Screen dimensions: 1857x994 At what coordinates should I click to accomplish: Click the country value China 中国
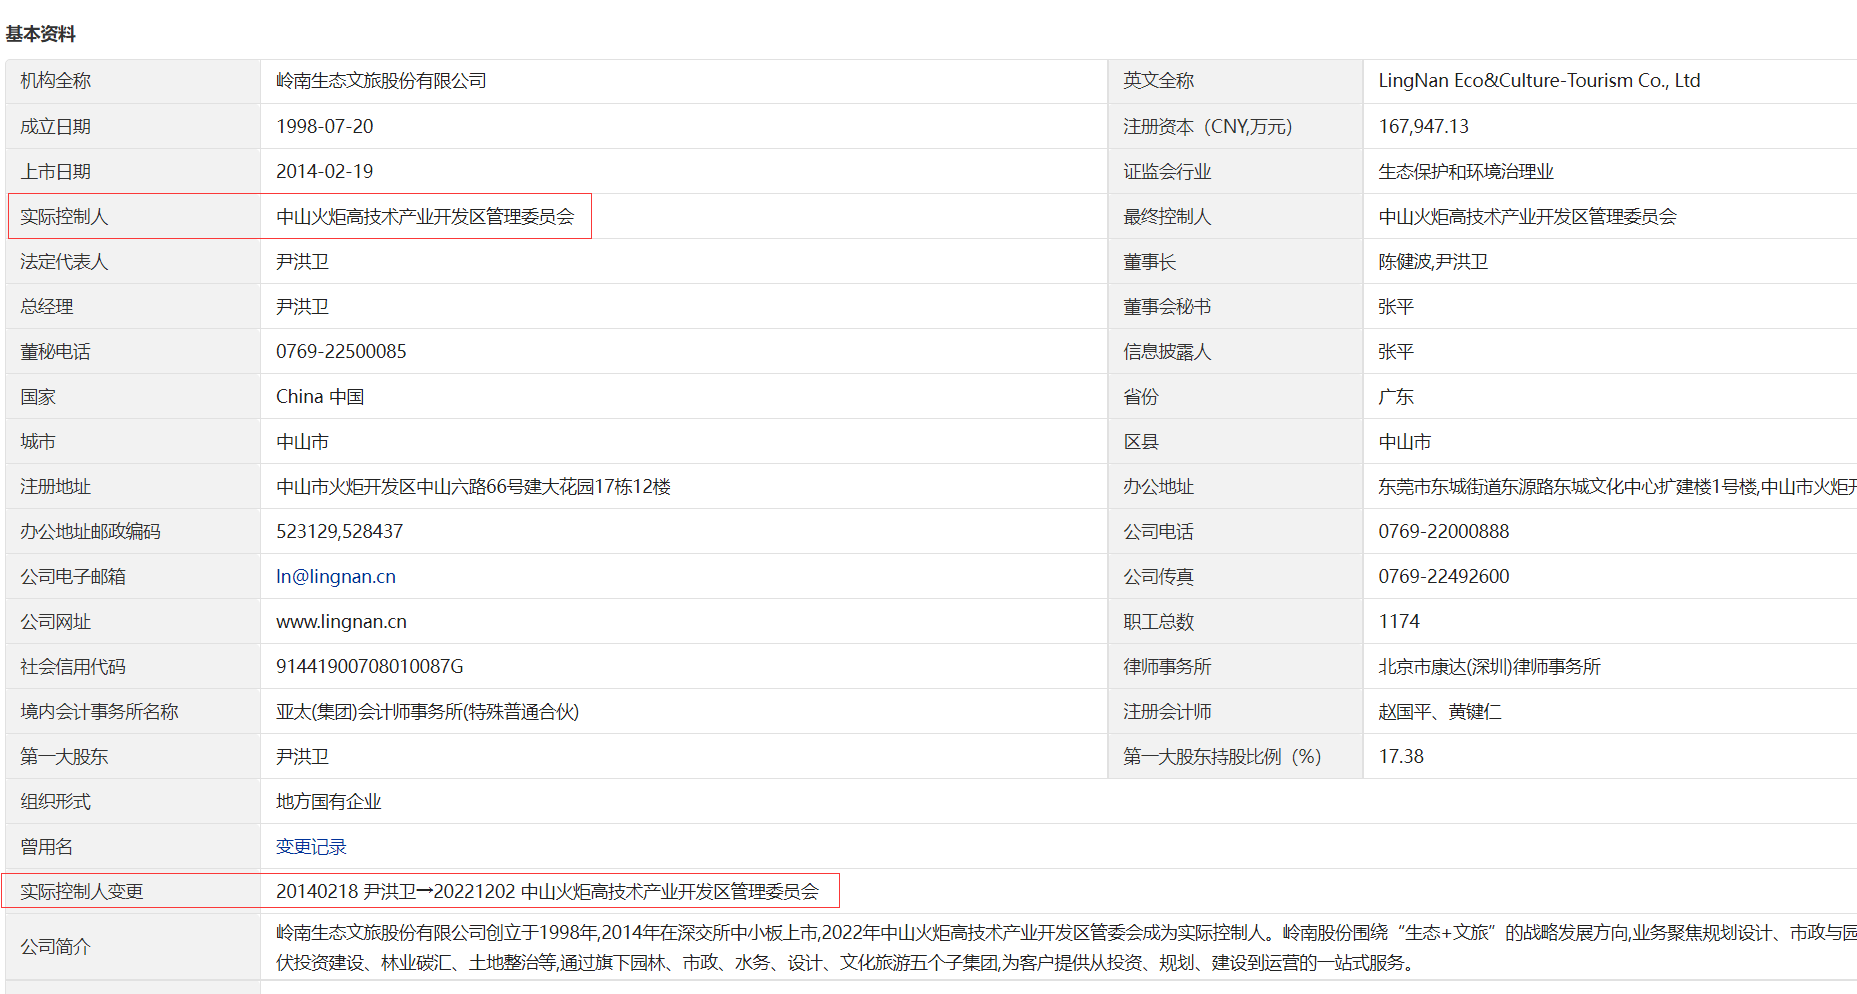click(x=320, y=397)
